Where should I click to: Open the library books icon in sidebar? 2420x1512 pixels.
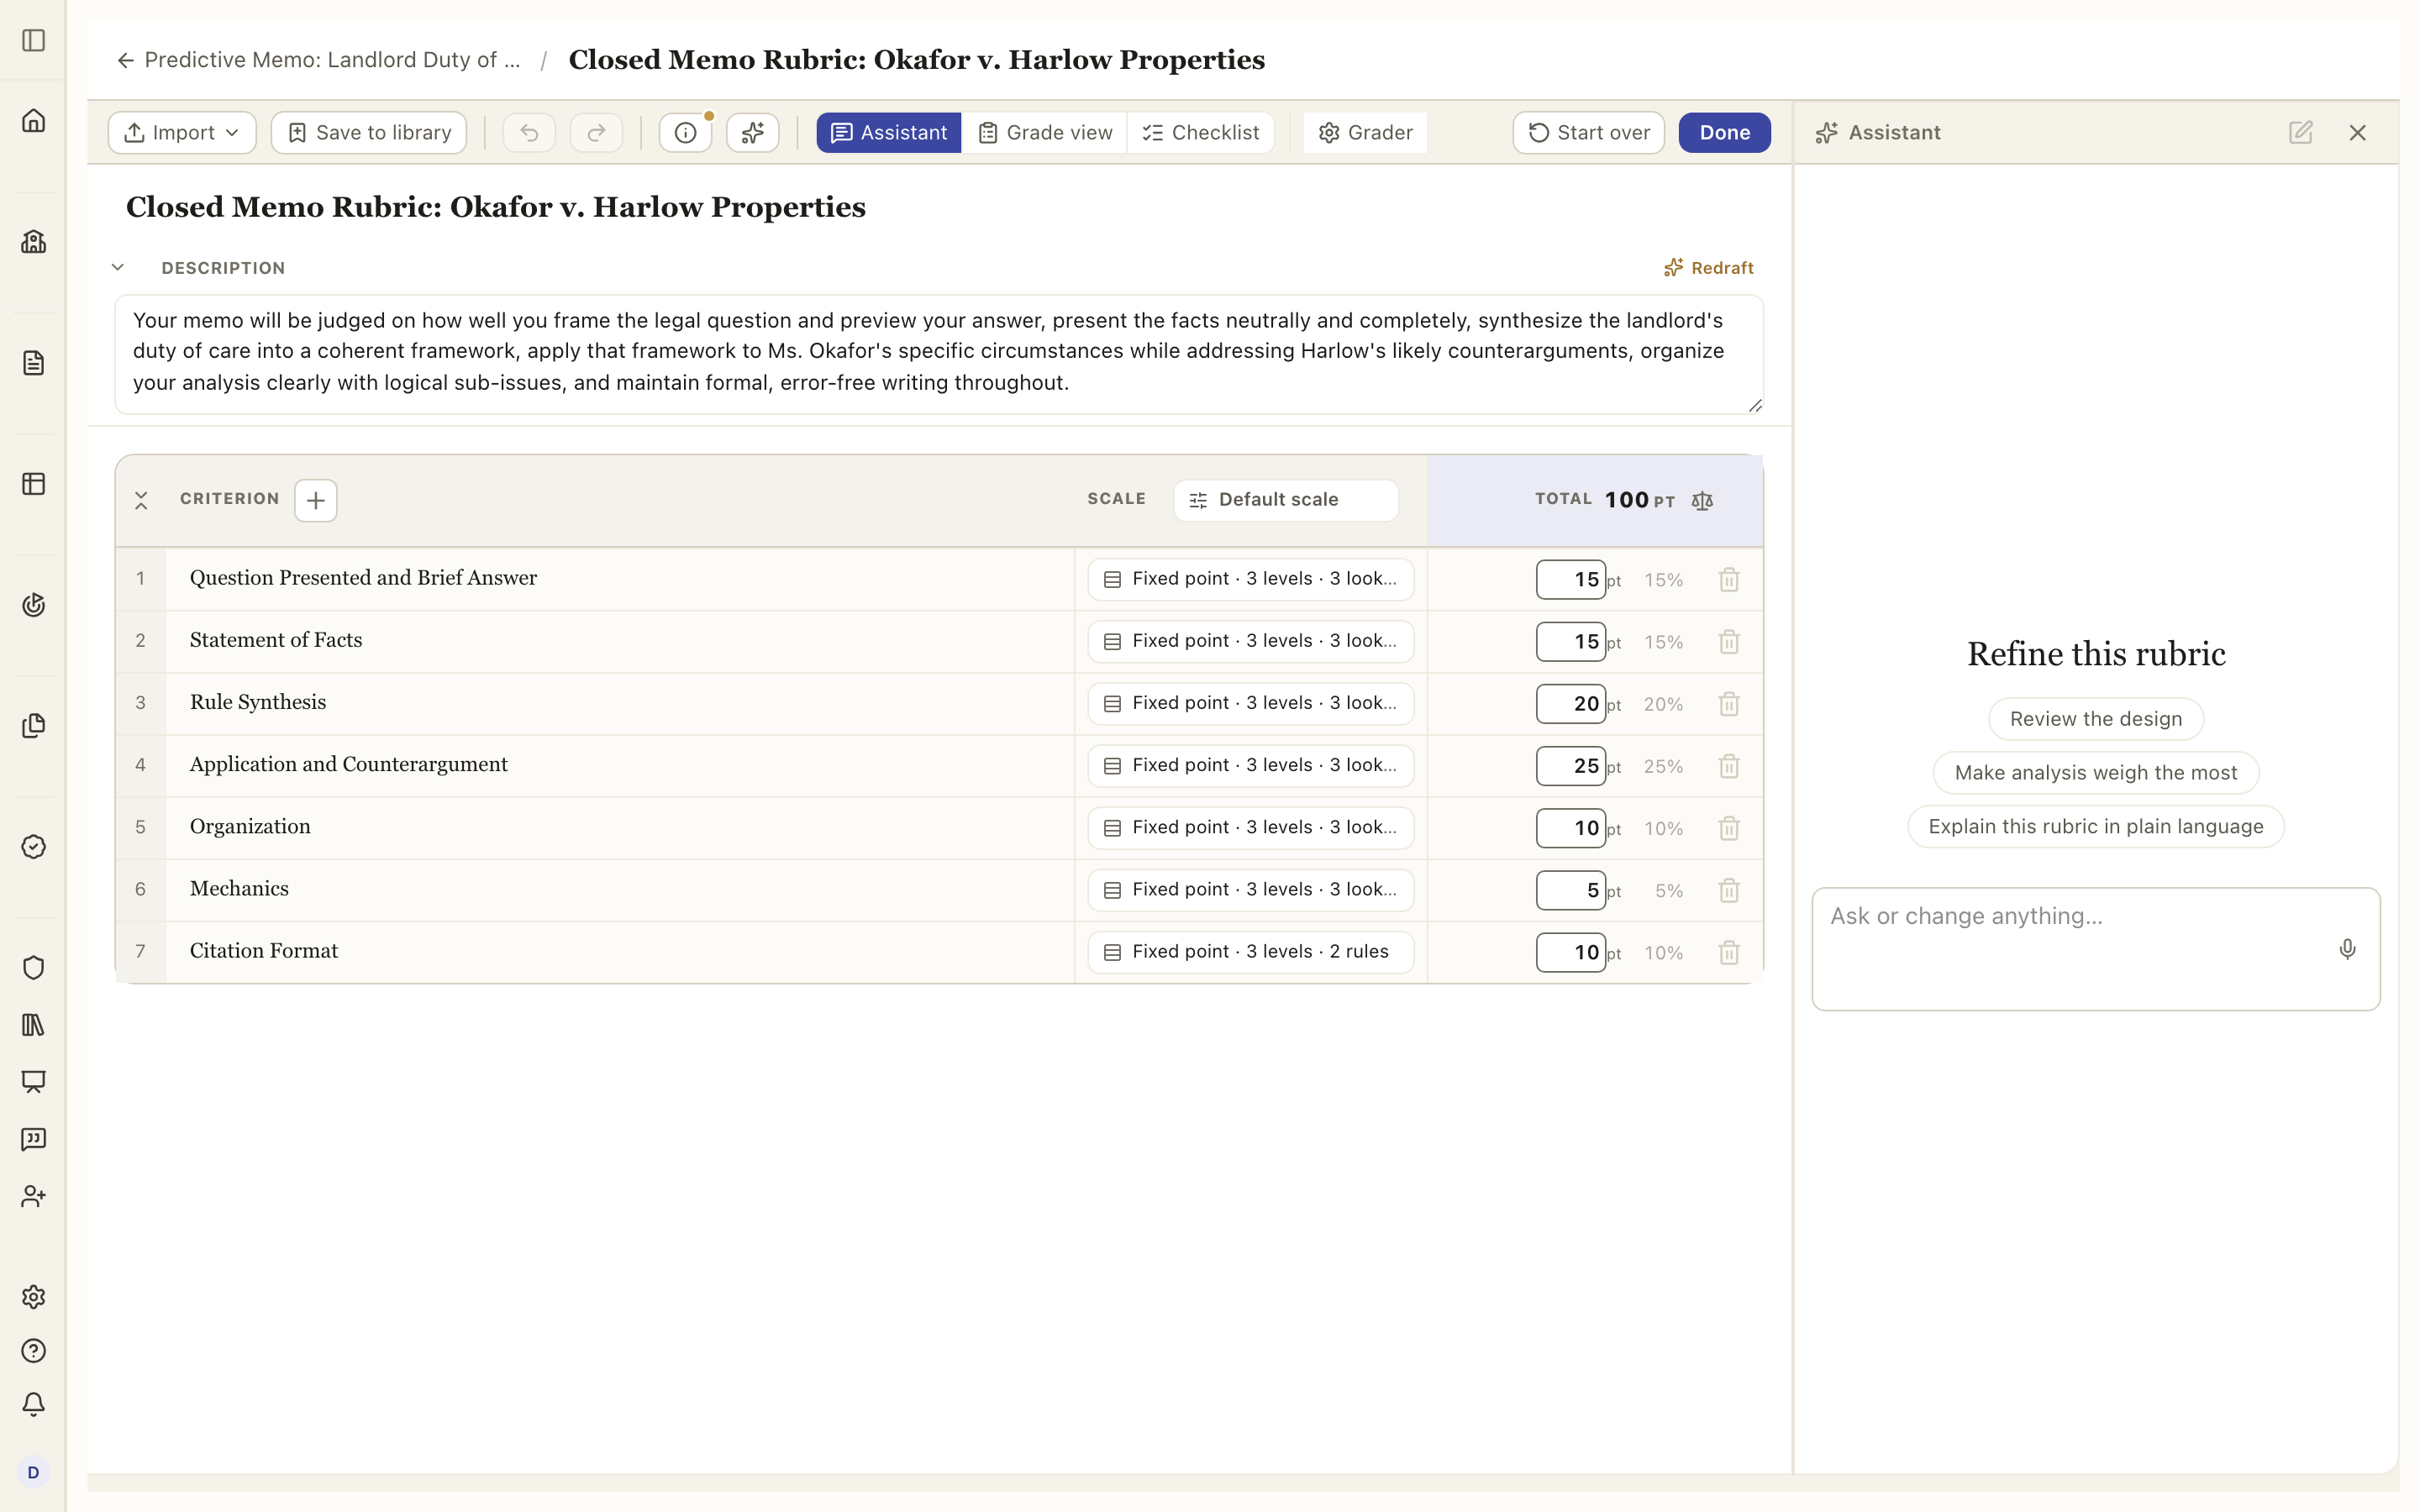pyautogui.click(x=34, y=1025)
